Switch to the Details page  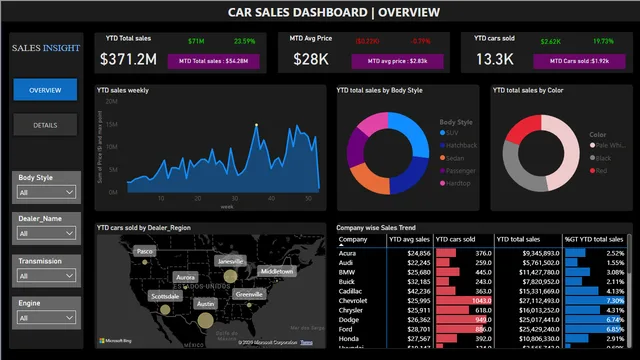click(x=45, y=125)
